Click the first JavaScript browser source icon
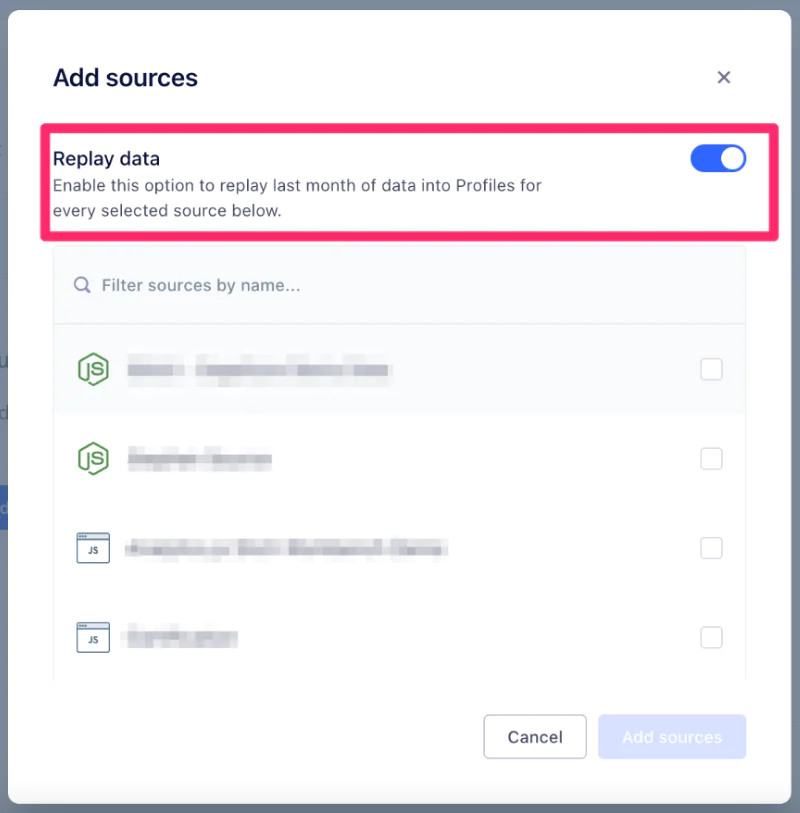Image resolution: width=800 pixels, height=813 pixels. 93,548
